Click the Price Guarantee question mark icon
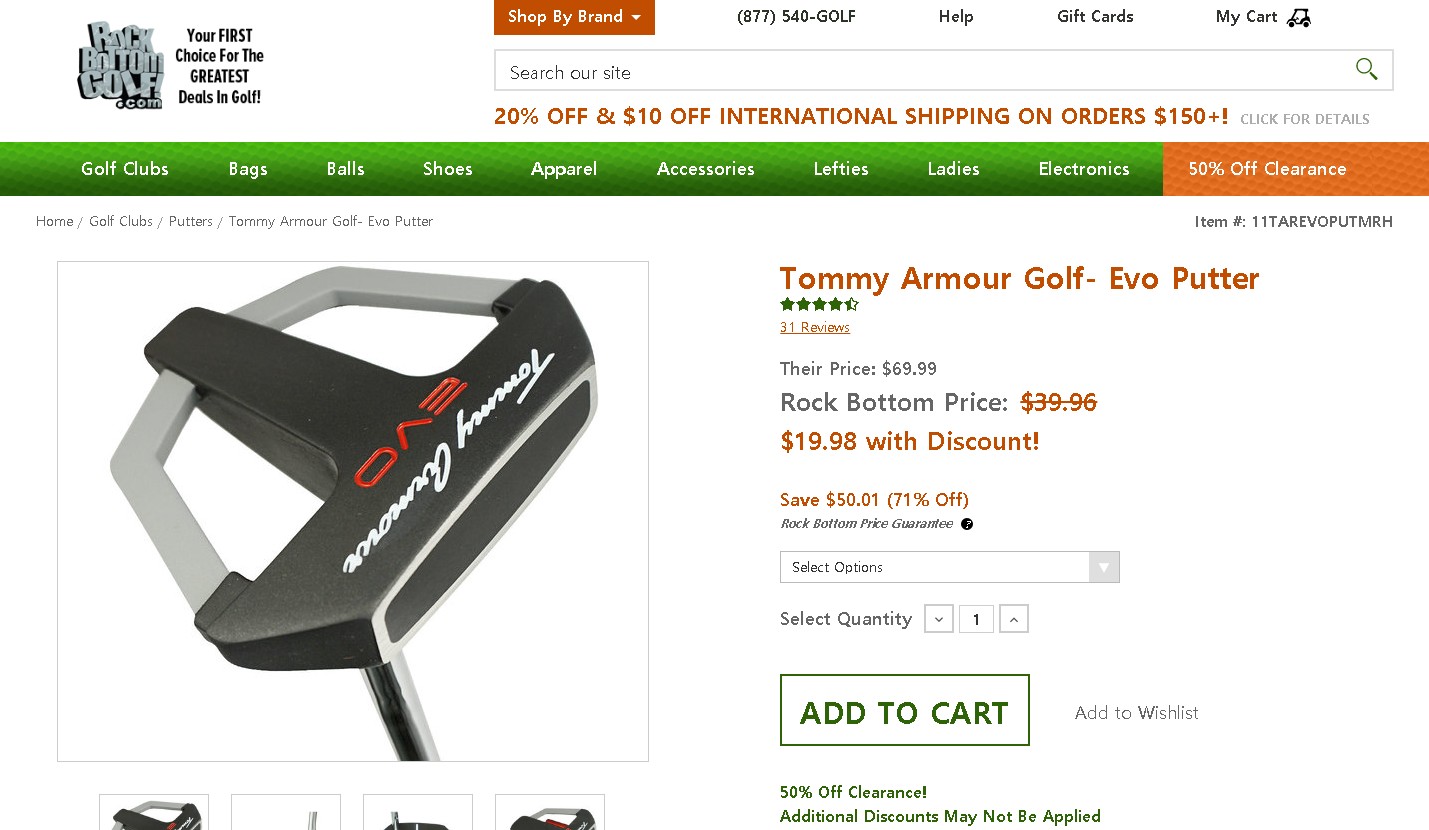Image resolution: width=1429 pixels, height=830 pixels. point(967,524)
